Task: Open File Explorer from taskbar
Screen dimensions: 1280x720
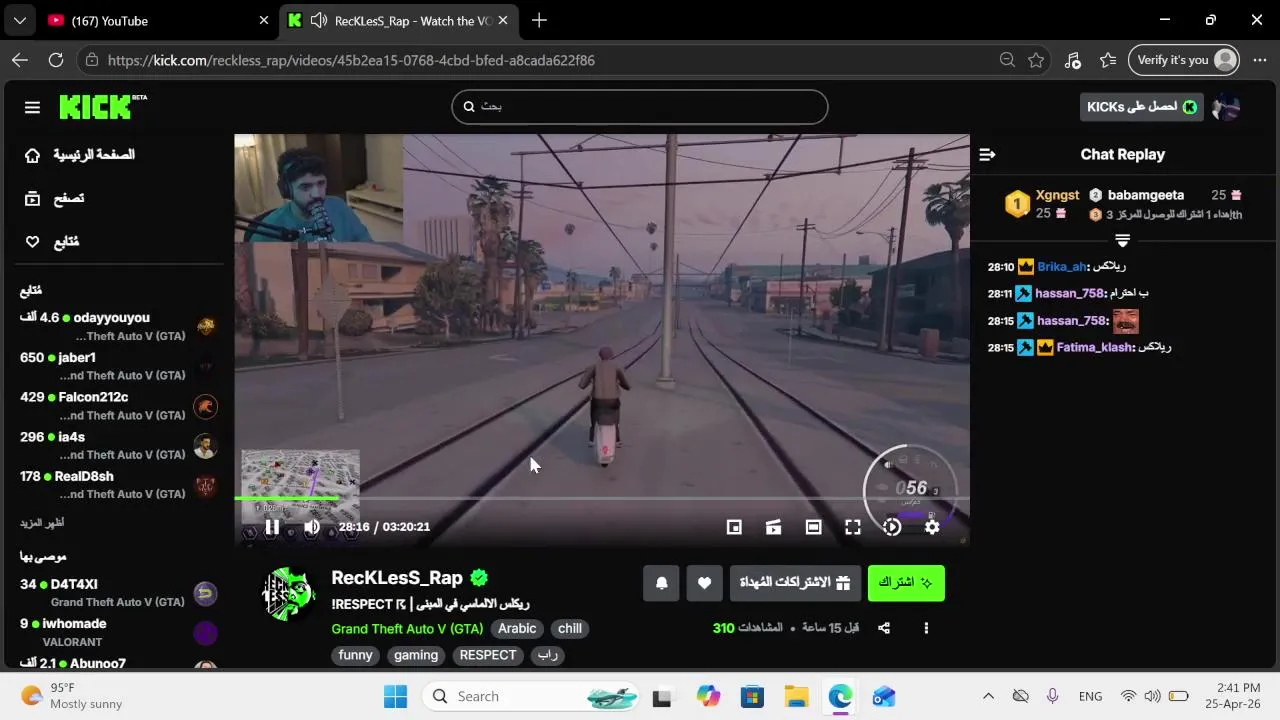Action: [796, 696]
